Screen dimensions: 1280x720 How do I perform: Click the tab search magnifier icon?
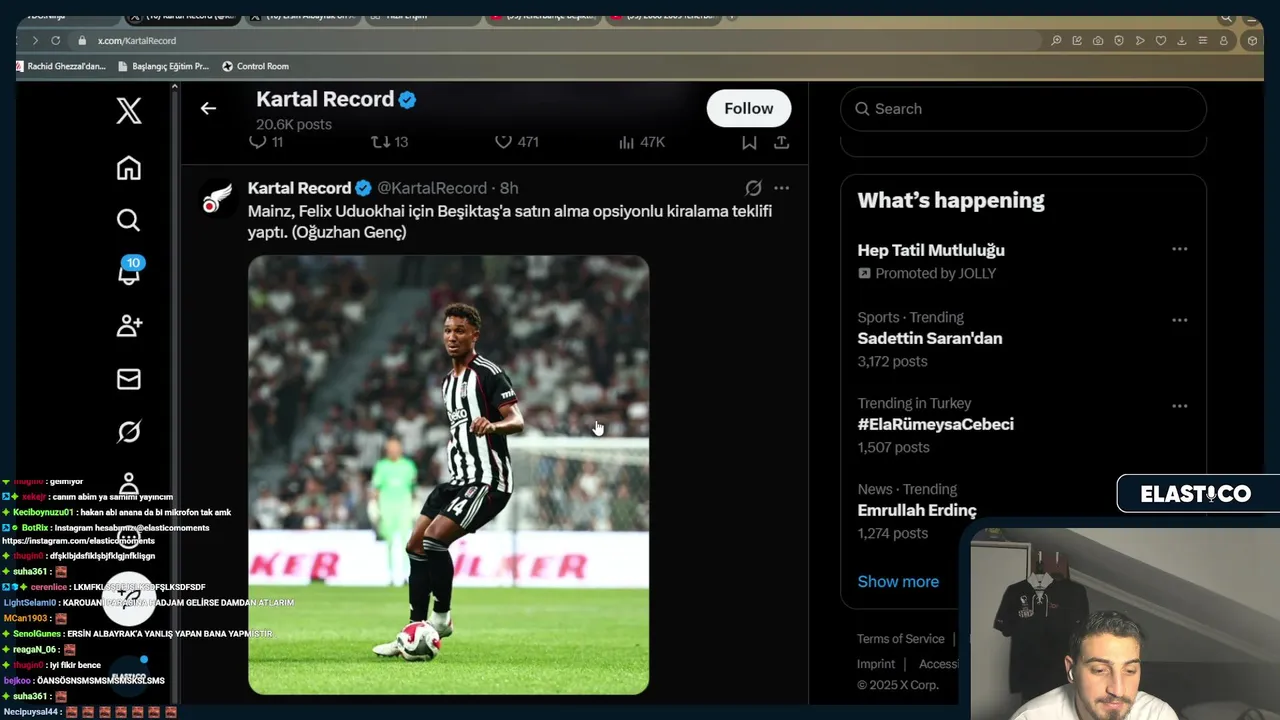pyautogui.click(x=1226, y=17)
